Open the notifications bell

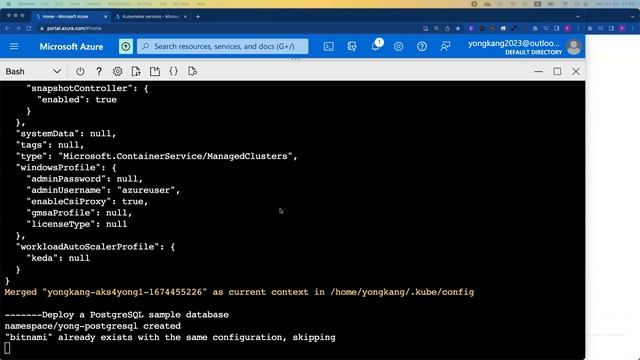[x=376, y=46]
